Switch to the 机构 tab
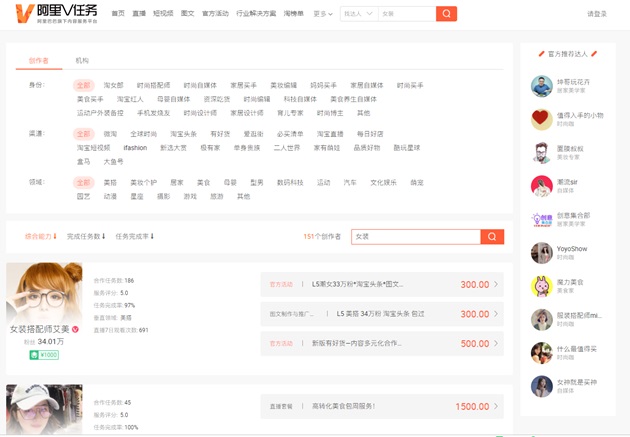Viewport: 630px width, 437px height. [82, 61]
